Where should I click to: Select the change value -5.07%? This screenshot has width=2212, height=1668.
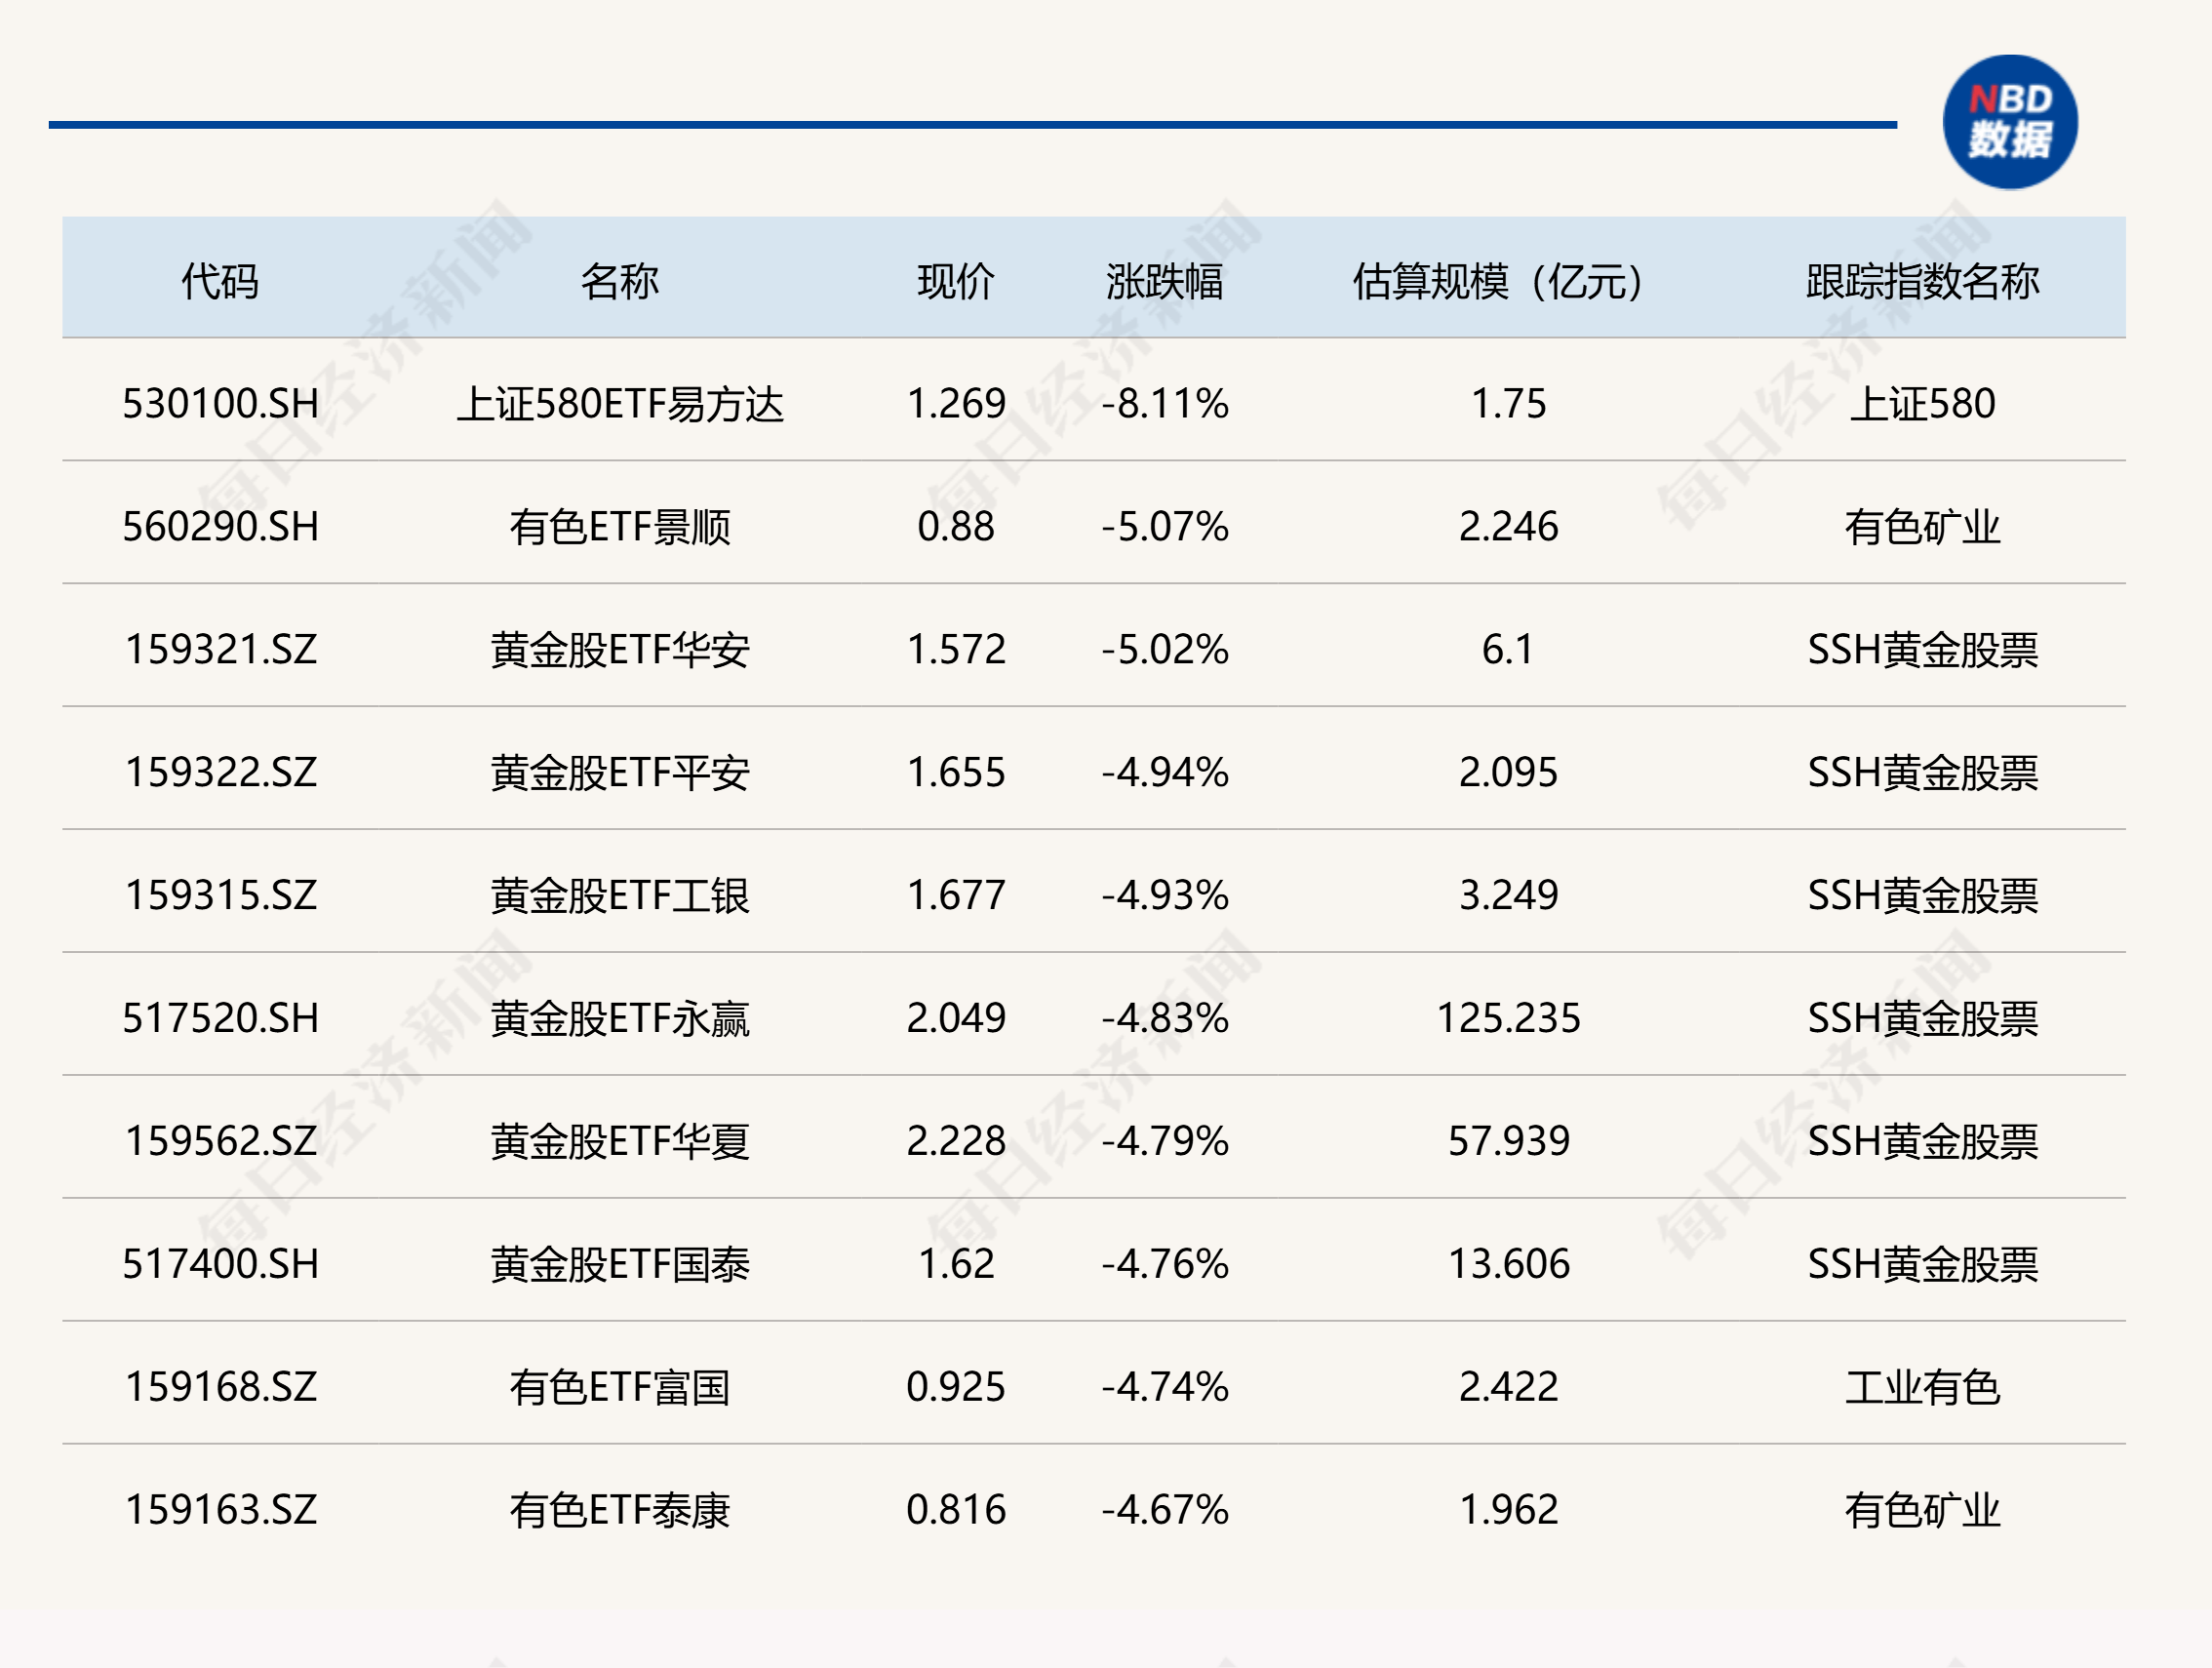(1165, 527)
